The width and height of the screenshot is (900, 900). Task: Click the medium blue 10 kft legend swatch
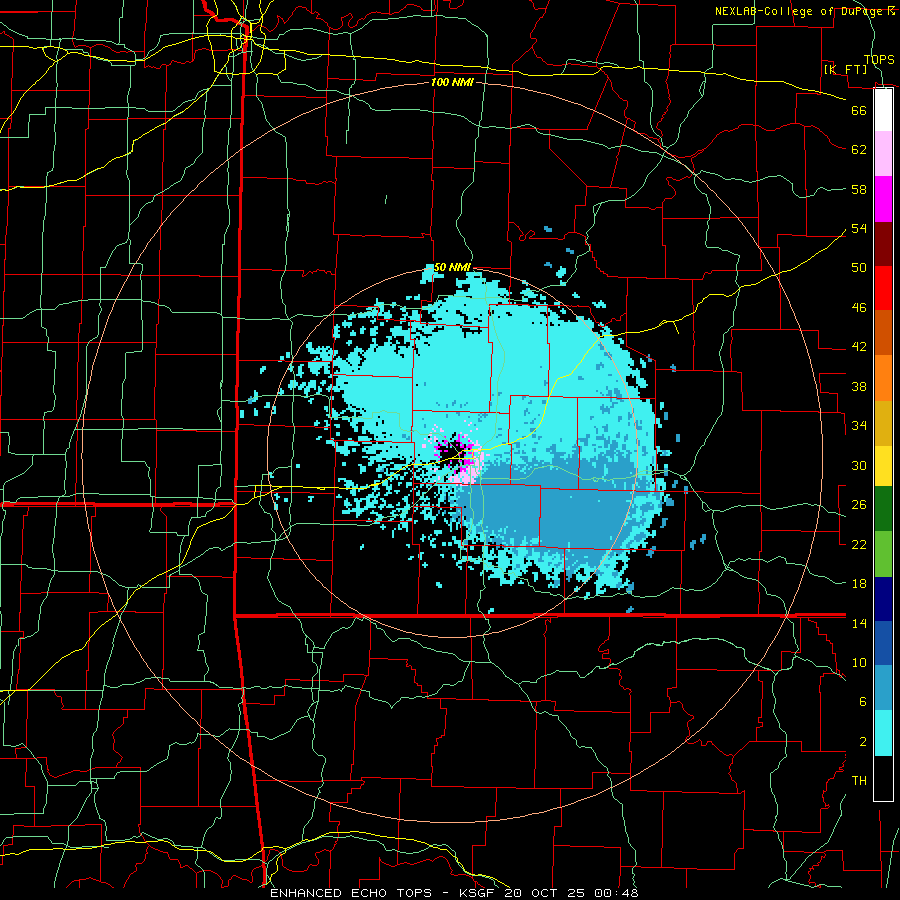(x=883, y=643)
